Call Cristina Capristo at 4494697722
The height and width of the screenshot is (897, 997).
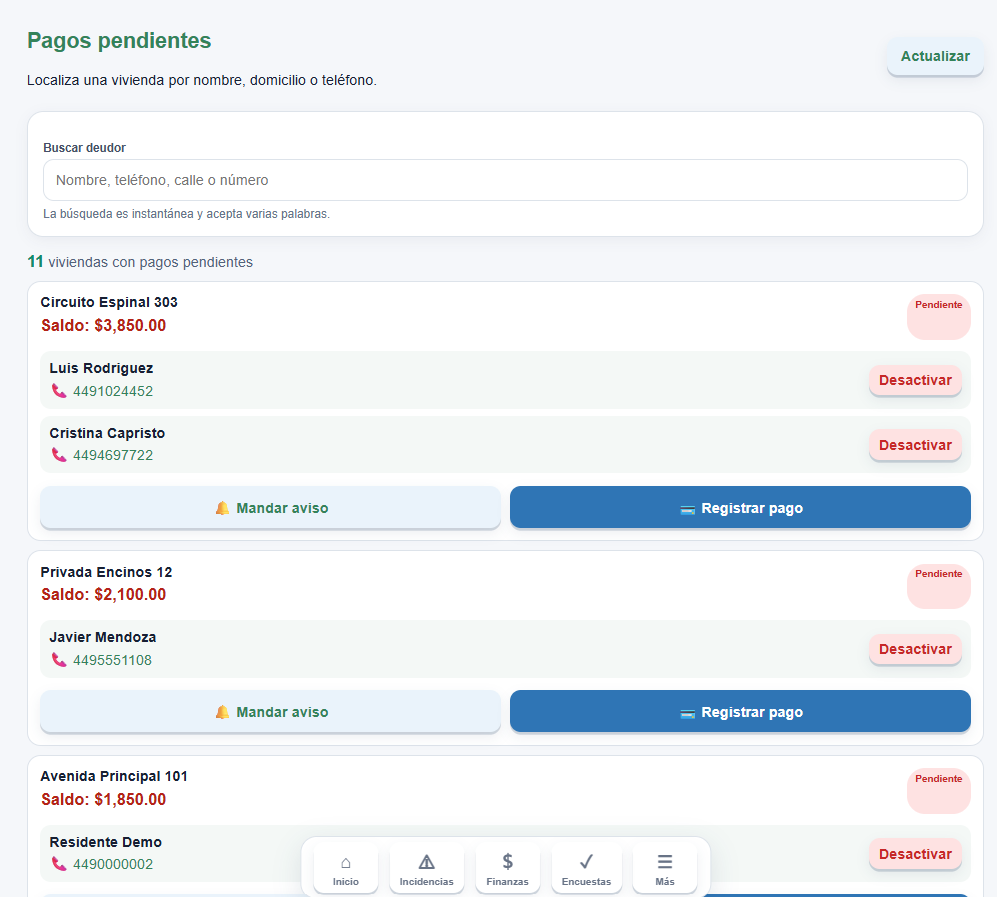click(113, 455)
